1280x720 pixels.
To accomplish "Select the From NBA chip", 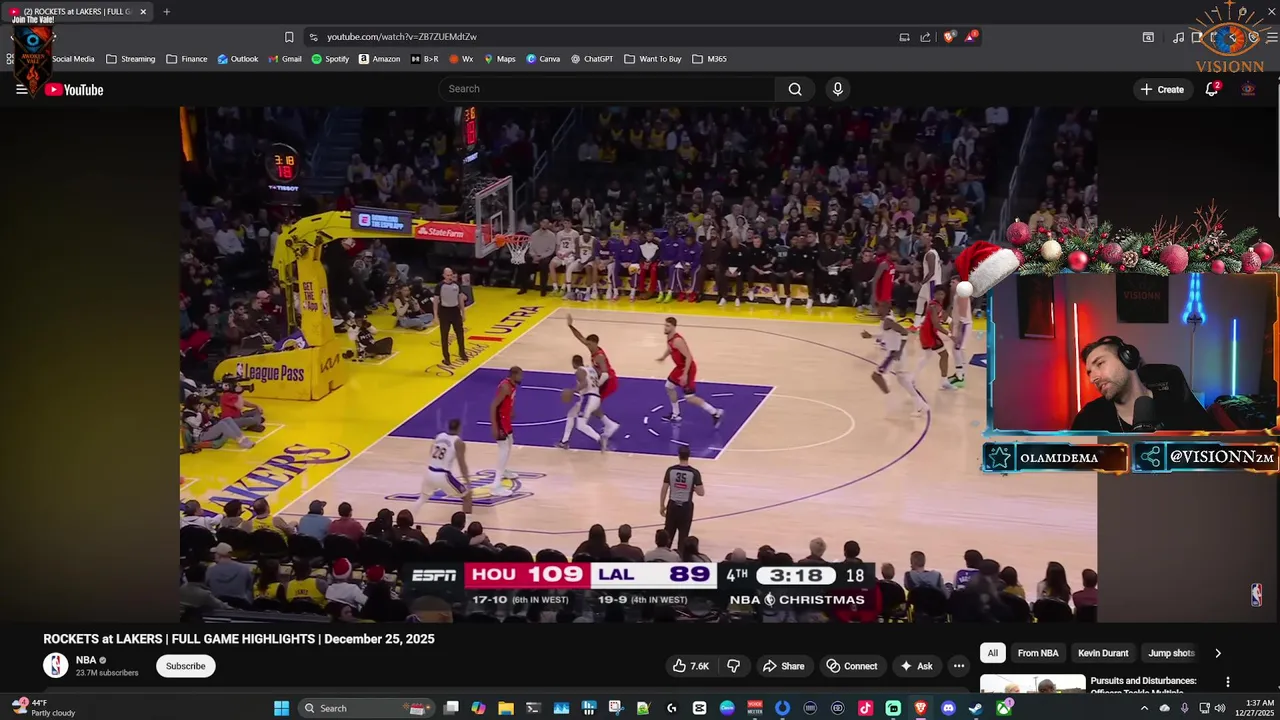I will [x=1037, y=653].
